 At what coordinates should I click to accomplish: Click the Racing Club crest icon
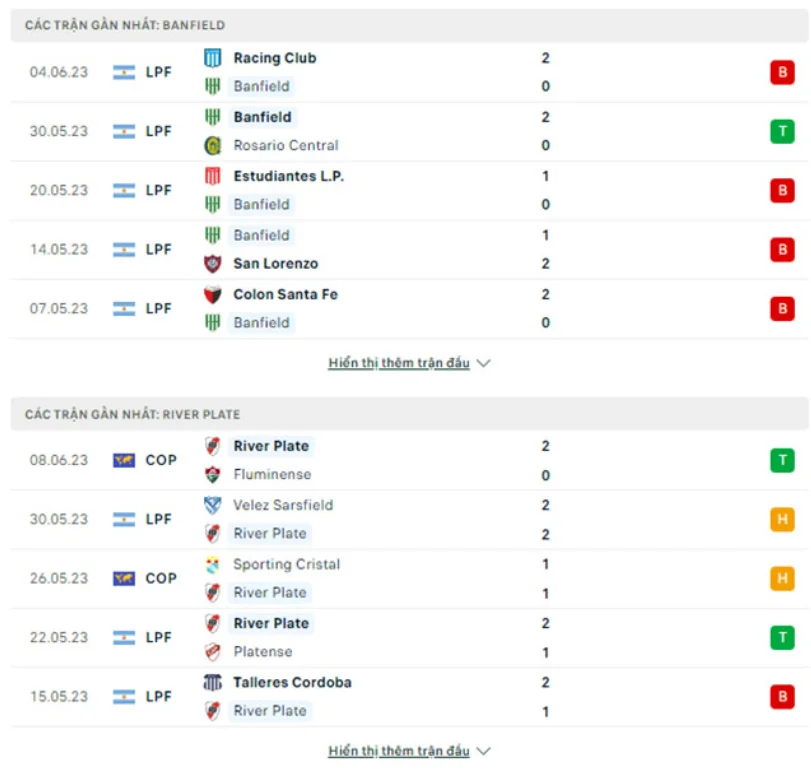click(x=213, y=58)
